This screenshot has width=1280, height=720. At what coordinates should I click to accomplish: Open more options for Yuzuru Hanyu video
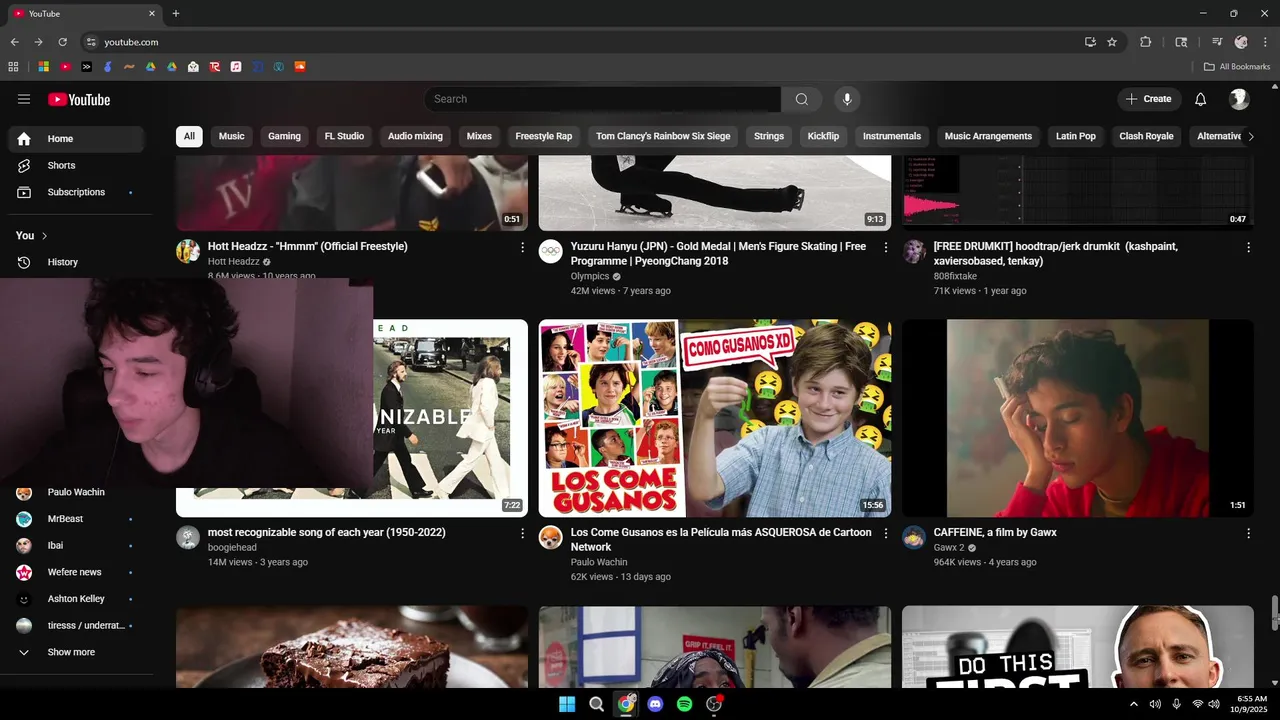pyautogui.click(x=885, y=247)
